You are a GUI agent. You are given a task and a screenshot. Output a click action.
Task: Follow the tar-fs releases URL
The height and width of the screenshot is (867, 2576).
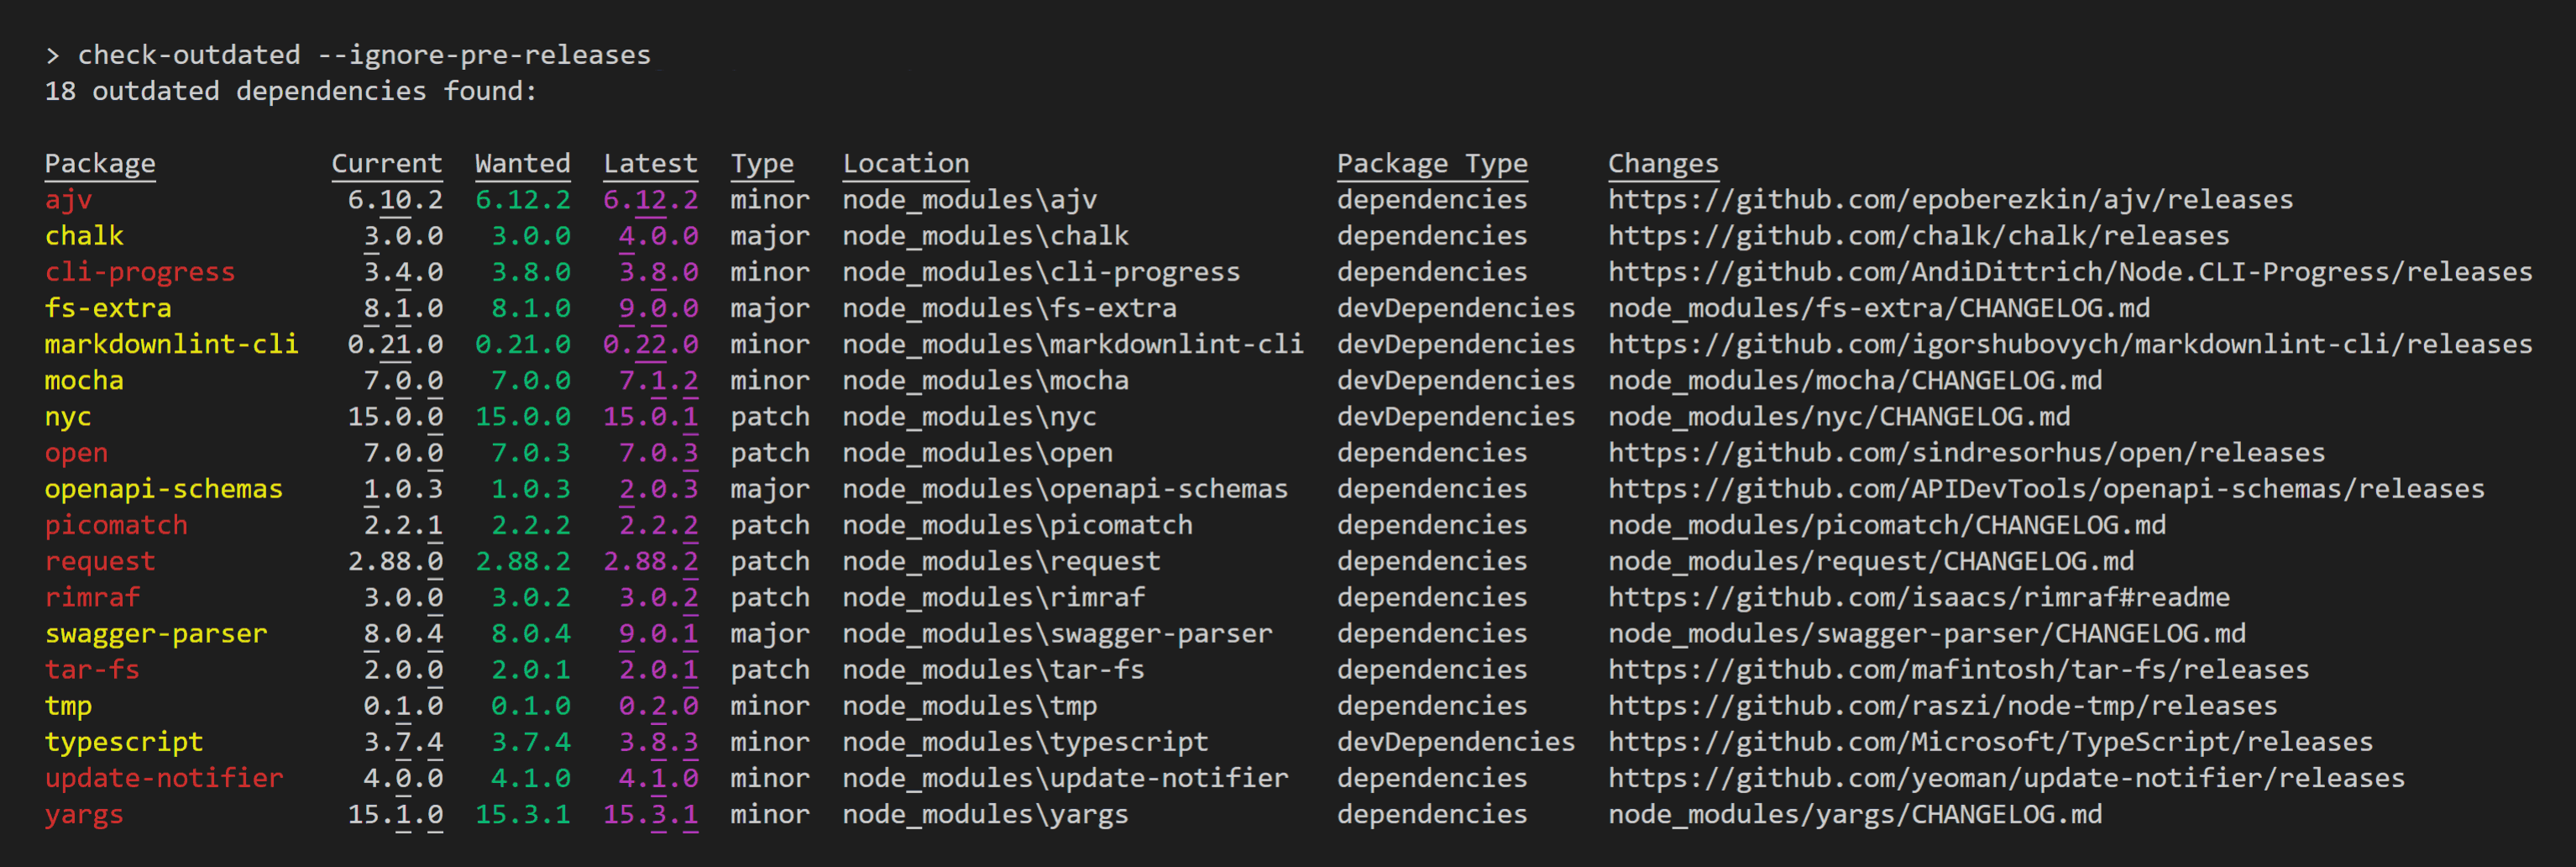pyautogui.click(x=1958, y=669)
